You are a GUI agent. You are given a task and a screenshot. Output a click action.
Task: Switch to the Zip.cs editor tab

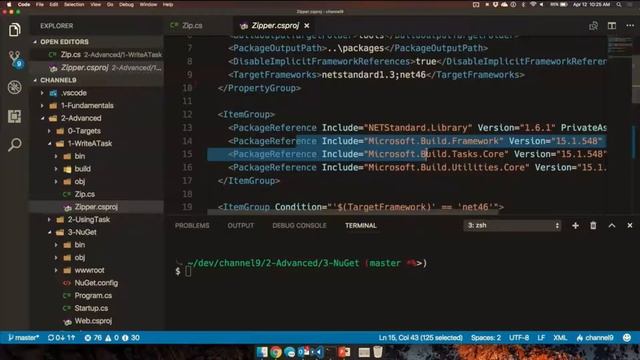(x=192, y=25)
